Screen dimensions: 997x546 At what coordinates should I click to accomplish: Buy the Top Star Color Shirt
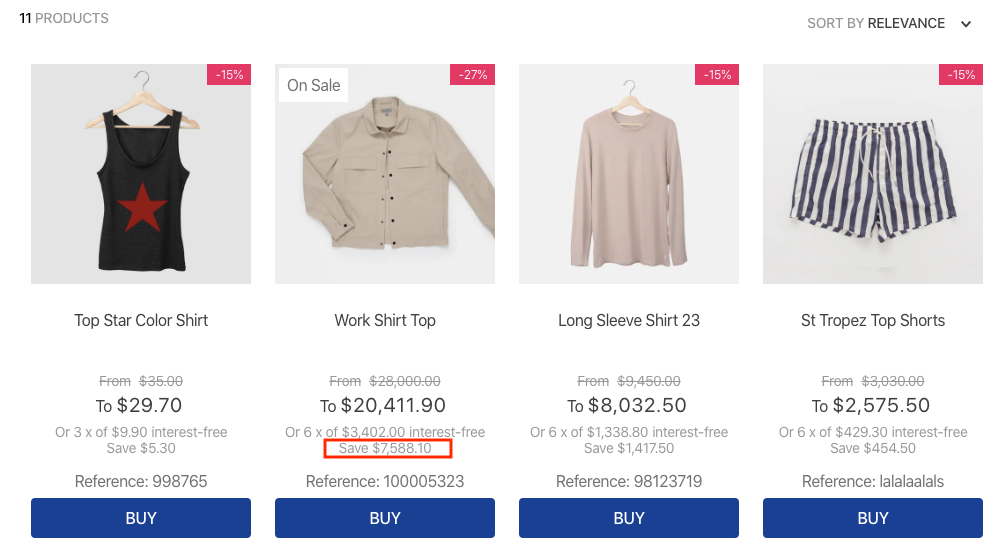pyautogui.click(x=141, y=518)
